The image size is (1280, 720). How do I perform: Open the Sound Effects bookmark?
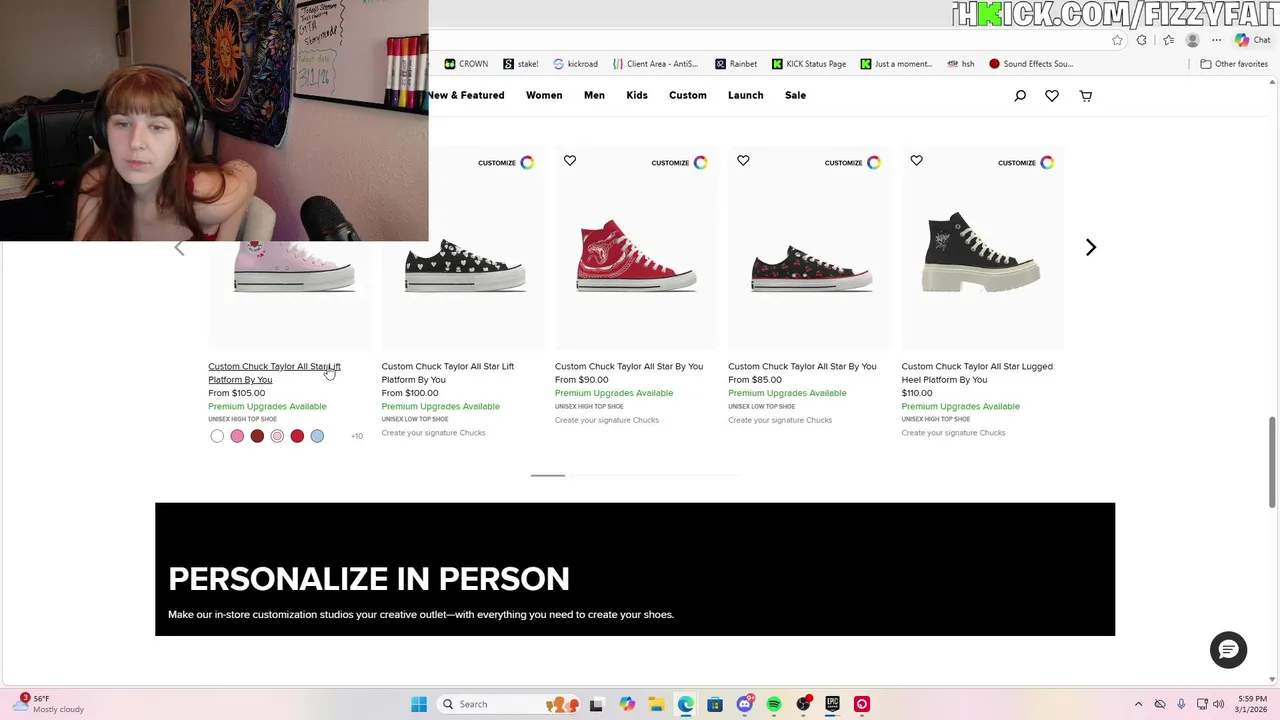click(1031, 64)
